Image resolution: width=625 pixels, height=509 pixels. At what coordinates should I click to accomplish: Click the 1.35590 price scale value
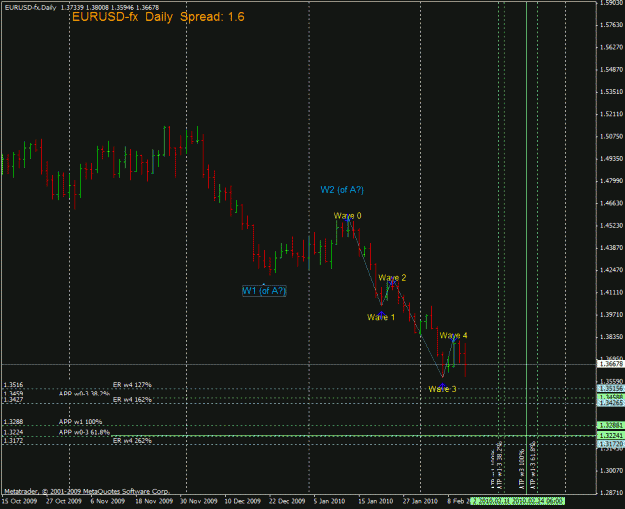611,381
